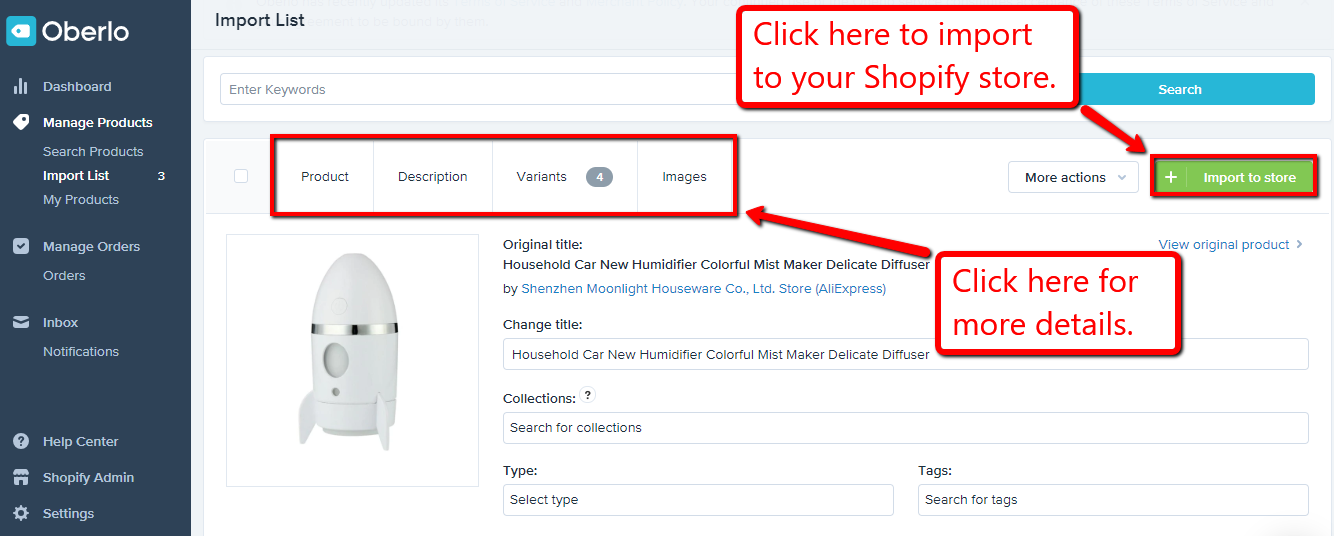
Task: Click the Settings gear icon
Action: click(x=21, y=513)
